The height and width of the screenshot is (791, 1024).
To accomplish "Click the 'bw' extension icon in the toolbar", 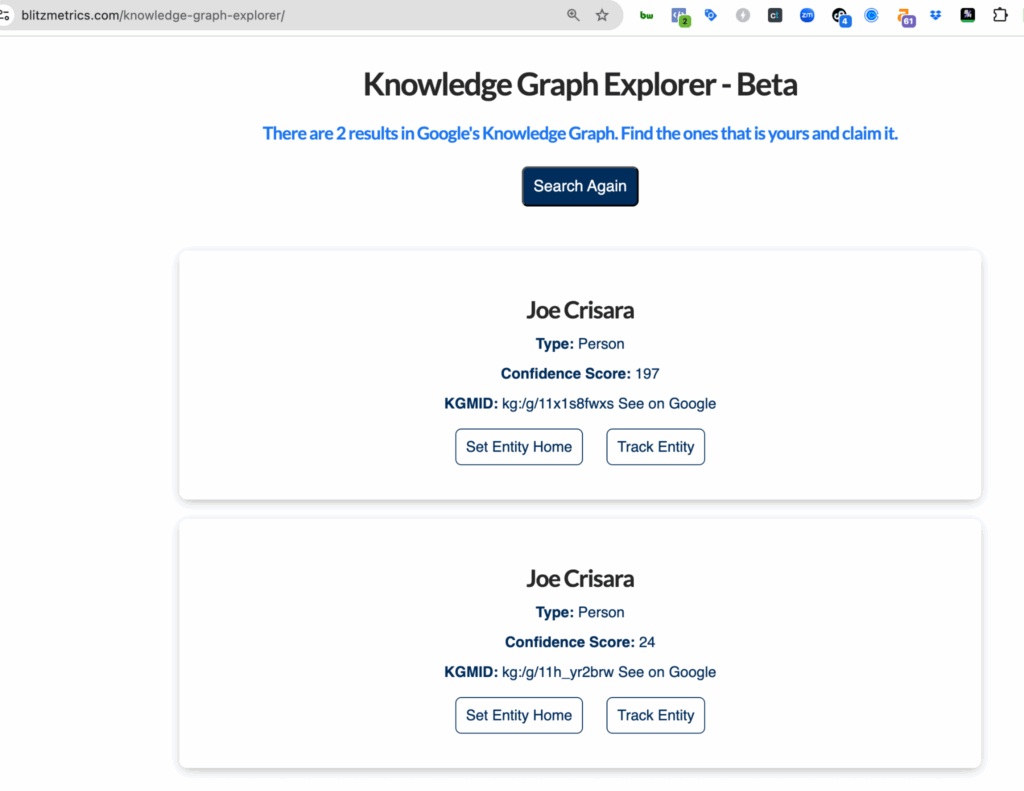I will tap(646, 15).
